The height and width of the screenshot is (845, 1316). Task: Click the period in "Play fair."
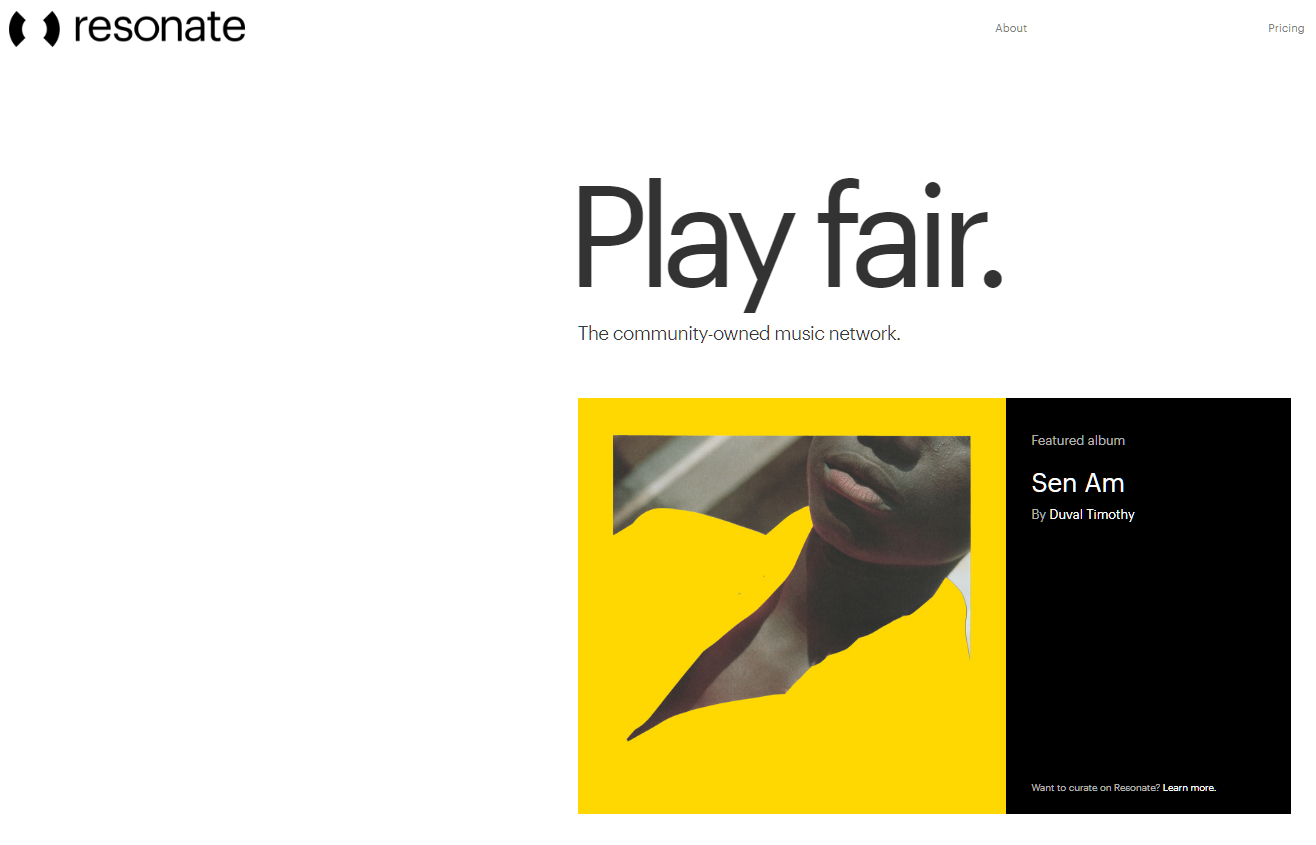click(x=992, y=279)
